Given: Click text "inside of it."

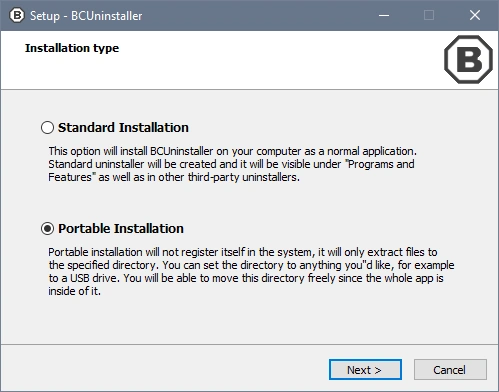Looking at the screenshot, I should point(75,291).
